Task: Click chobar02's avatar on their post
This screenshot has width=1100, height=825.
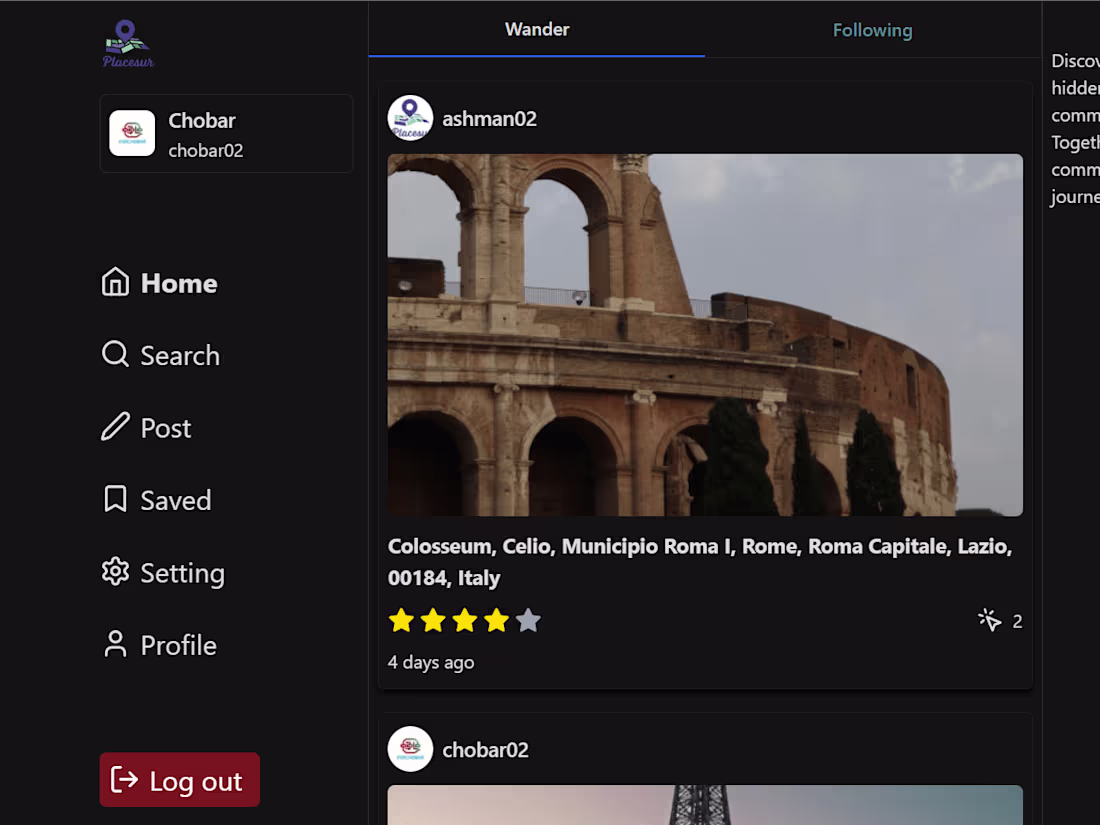Action: click(x=410, y=748)
